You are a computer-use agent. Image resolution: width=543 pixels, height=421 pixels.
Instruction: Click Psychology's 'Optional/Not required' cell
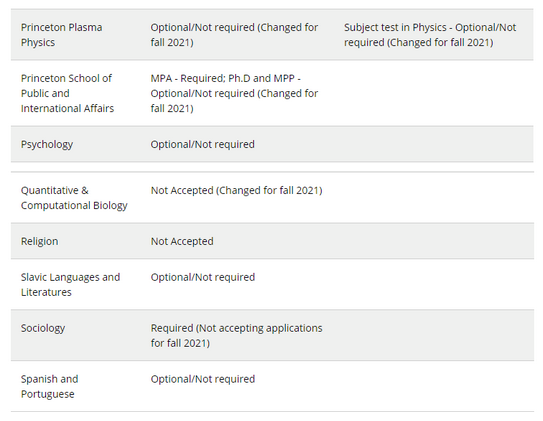203,144
